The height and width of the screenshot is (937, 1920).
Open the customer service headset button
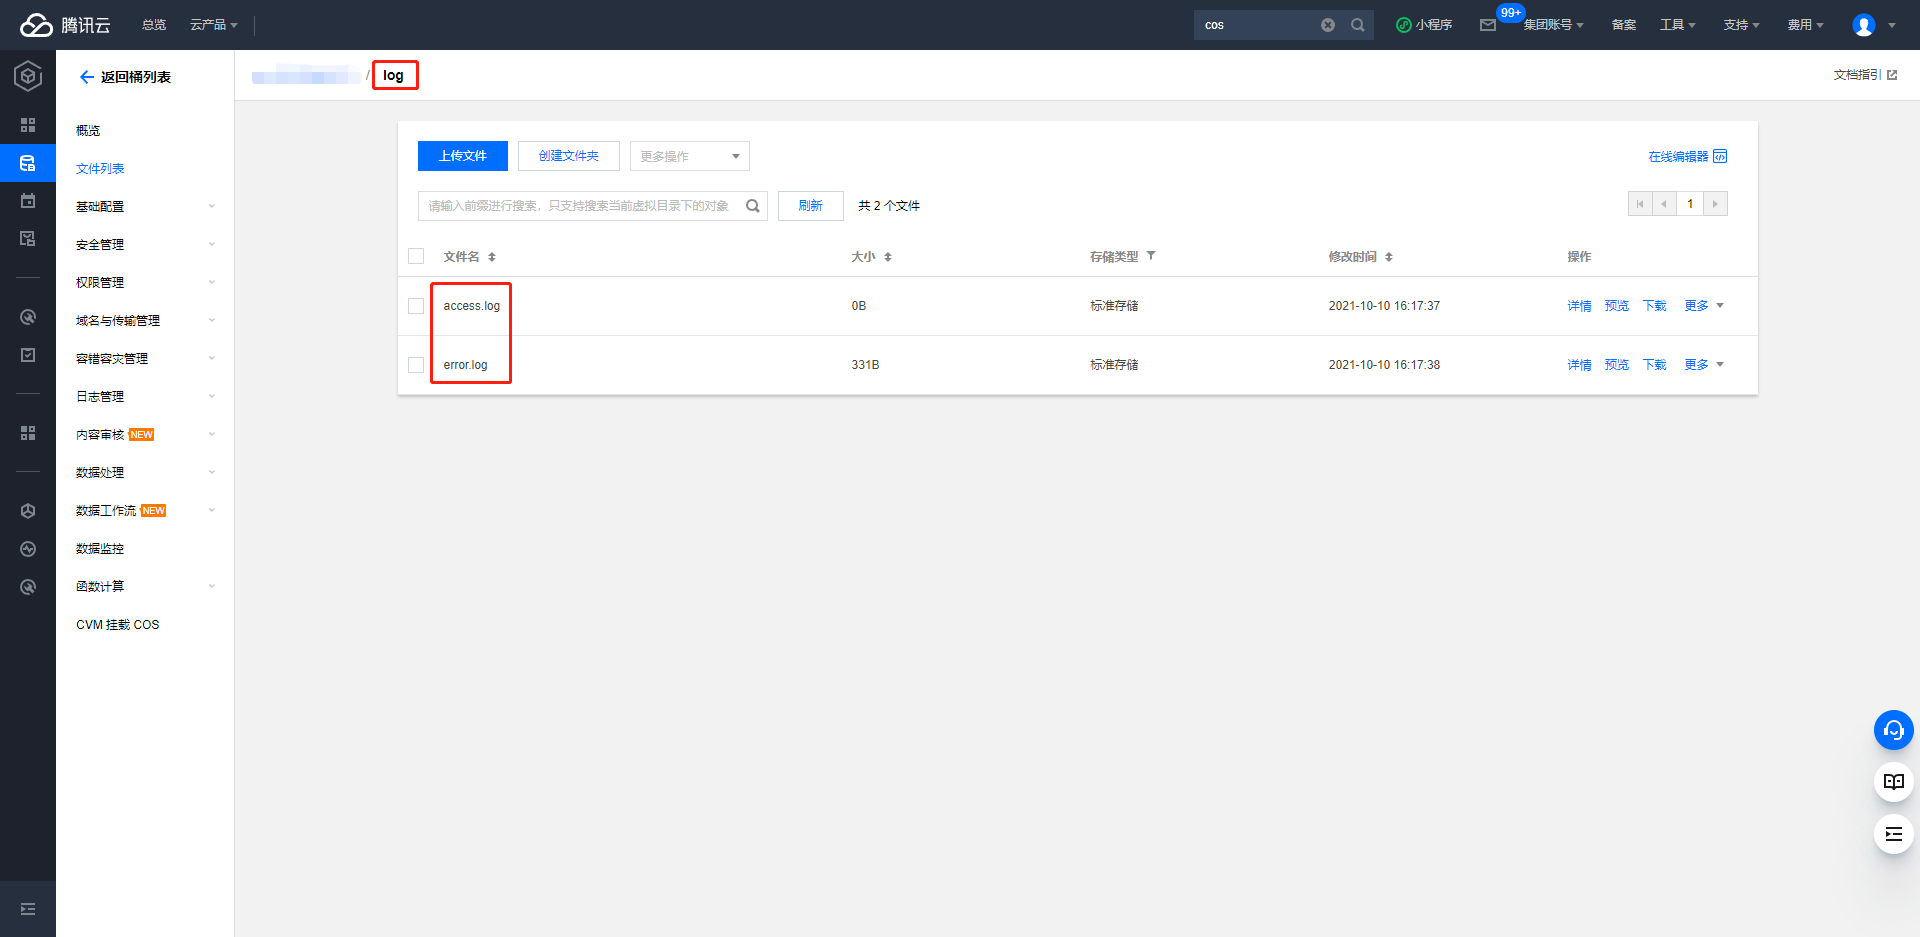[1893, 730]
